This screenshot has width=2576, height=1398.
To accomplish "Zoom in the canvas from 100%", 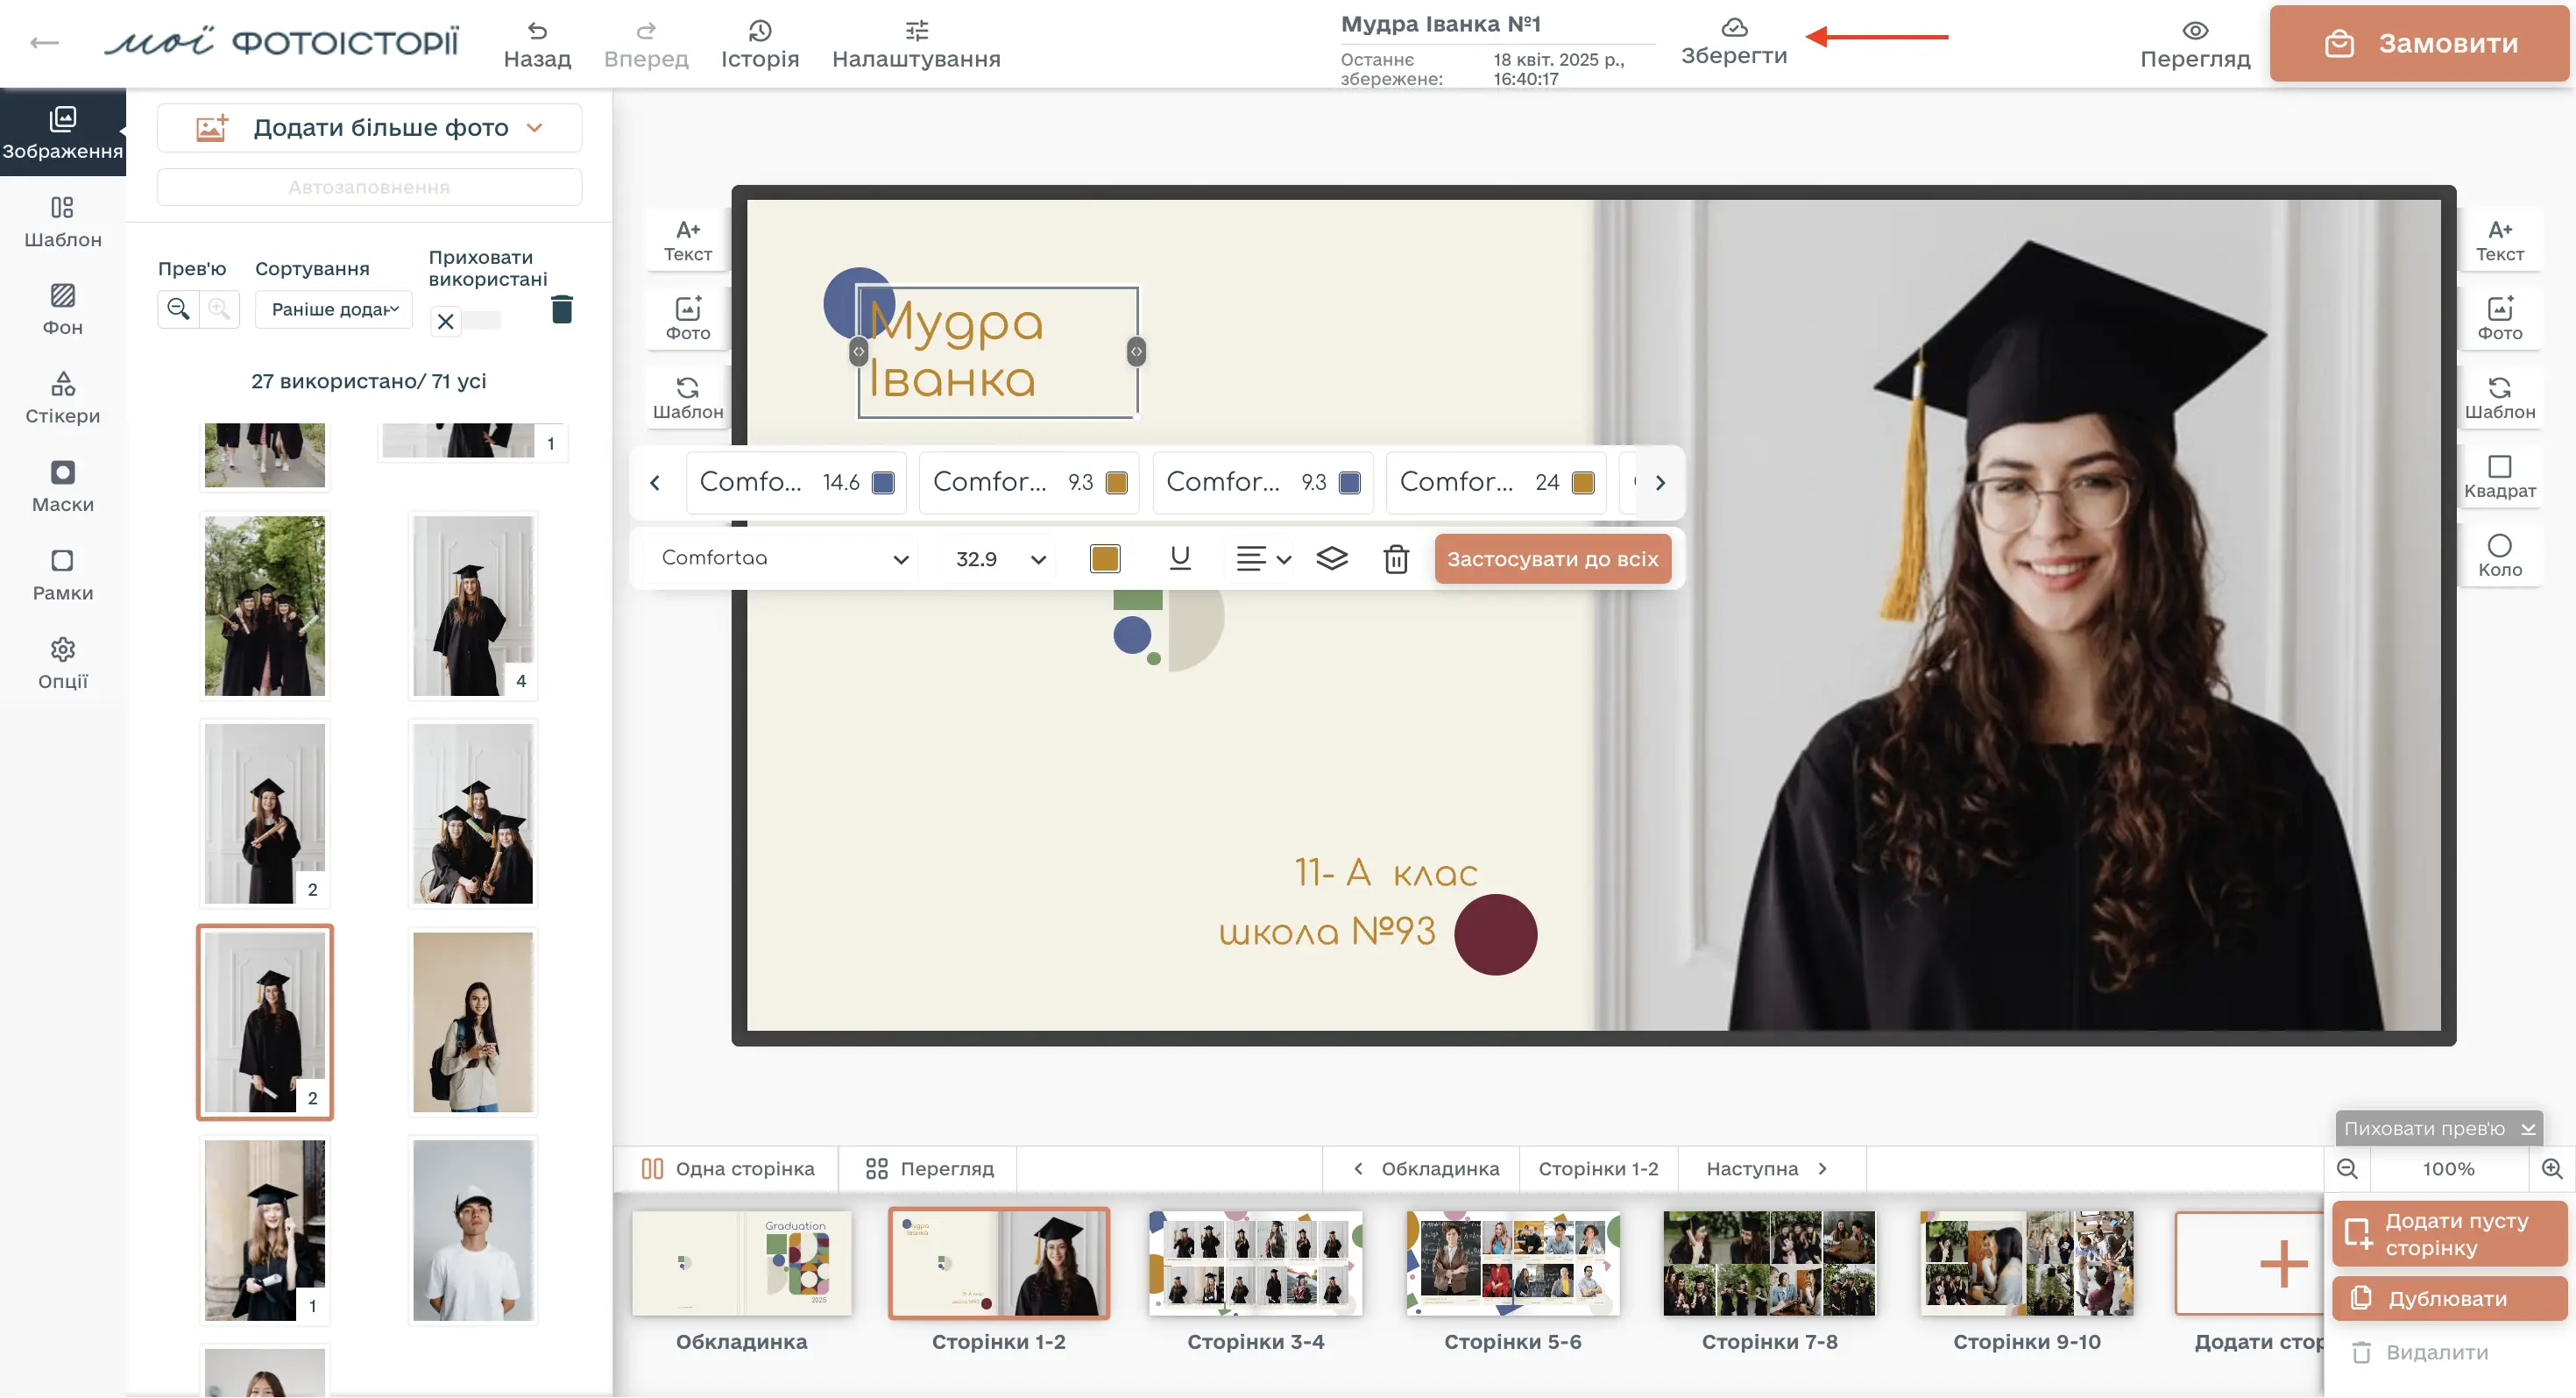I will tap(2551, 1169).
